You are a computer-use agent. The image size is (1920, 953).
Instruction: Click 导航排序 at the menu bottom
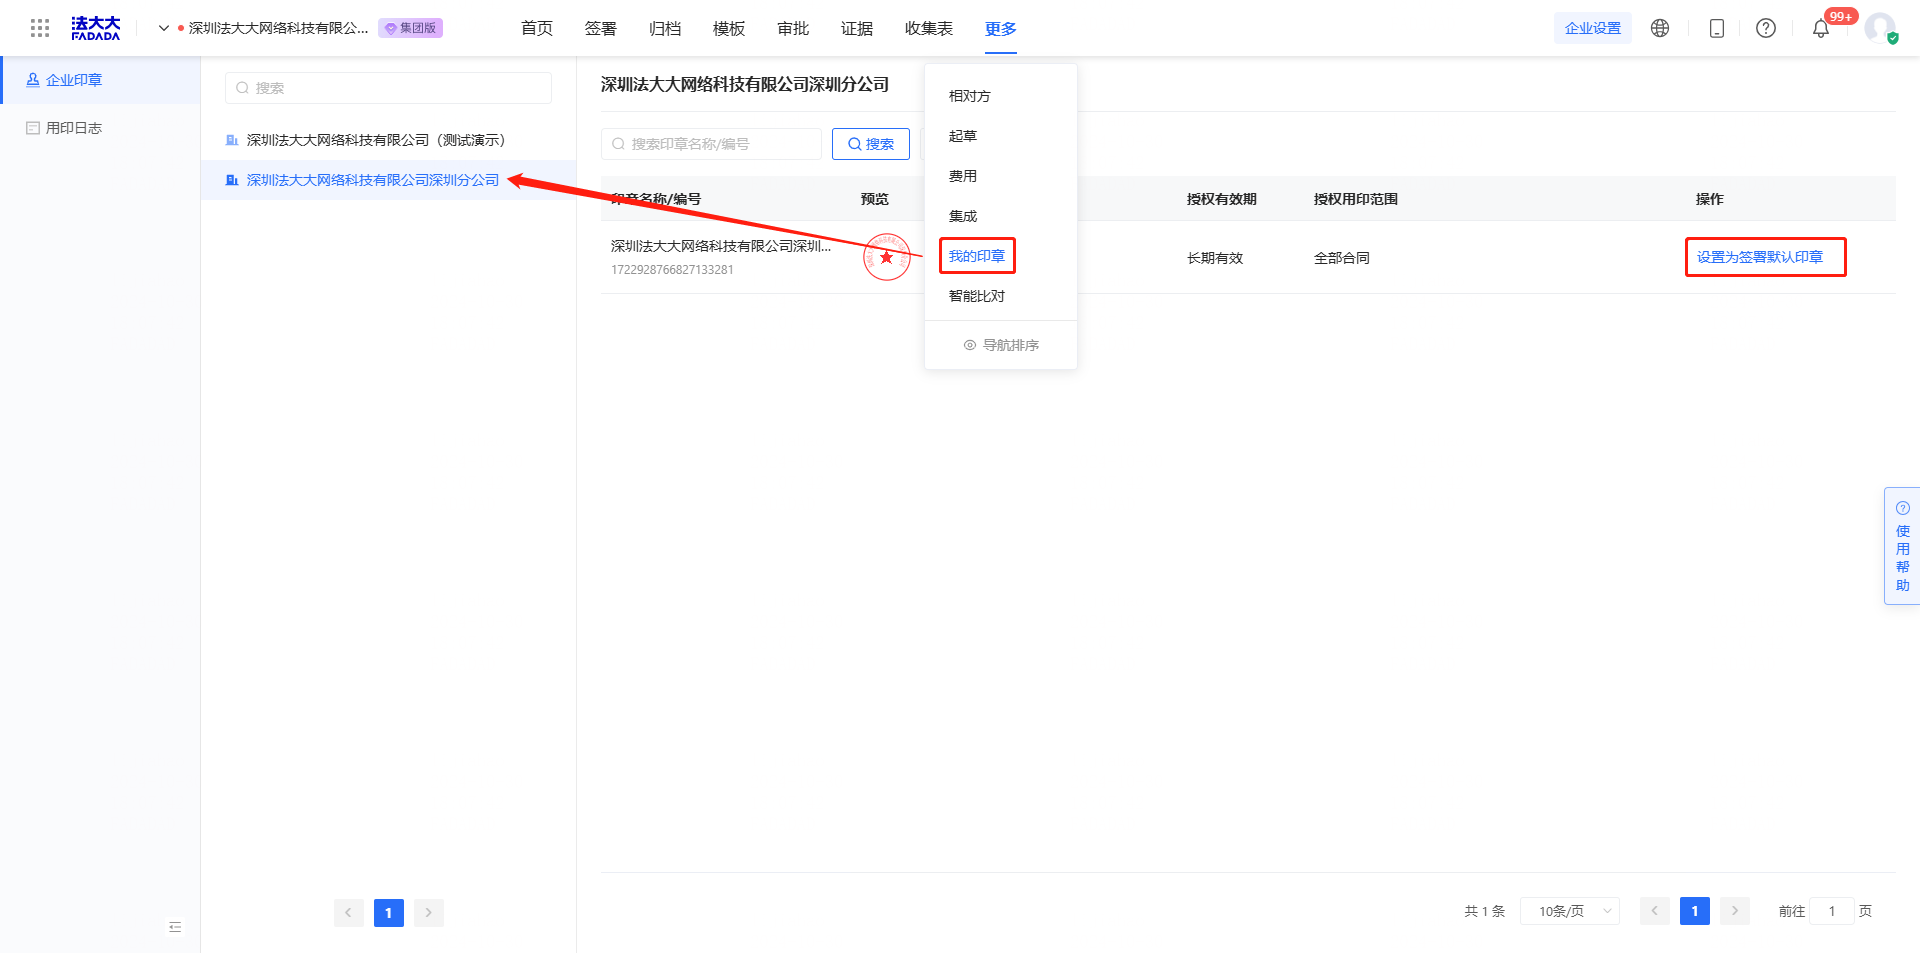pos(1001,345)
